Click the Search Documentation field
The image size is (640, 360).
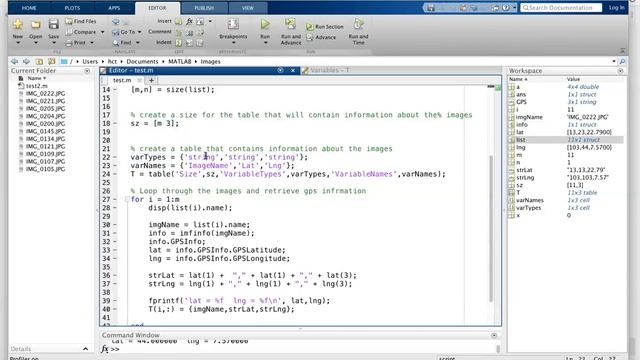(x=561, y=8)
